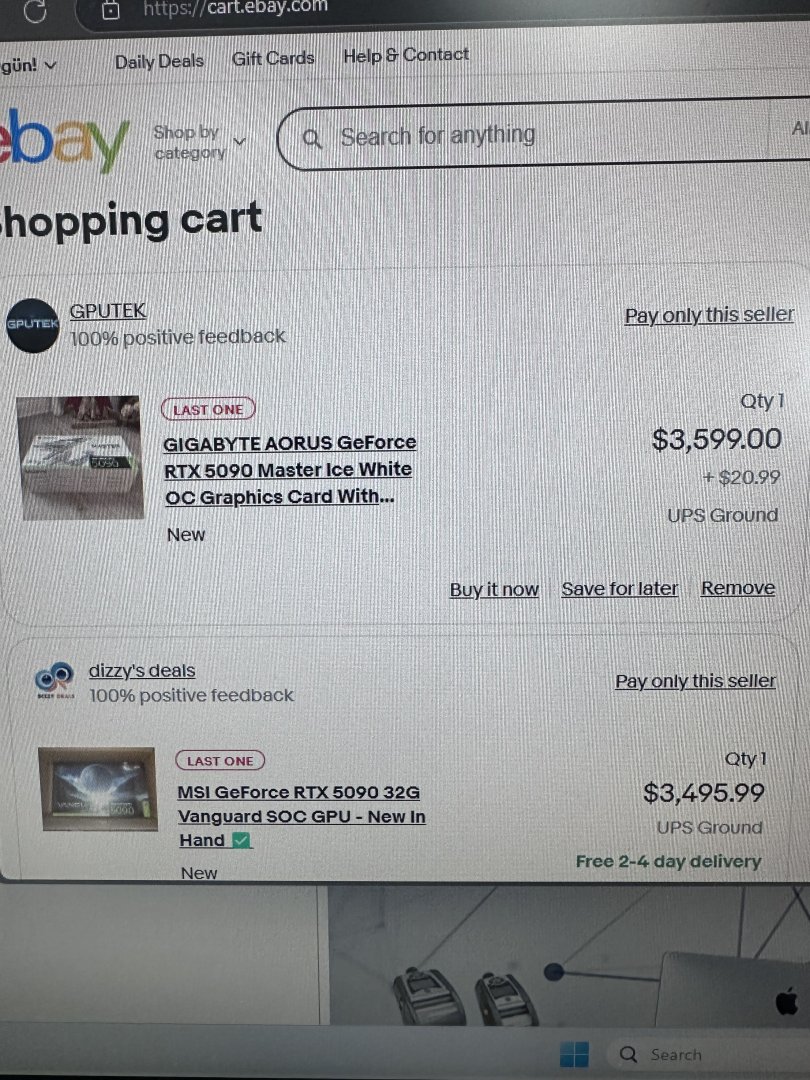This screenshot has height=1080, width=810.
Task: Pay only dizzy's deals seller
Action: (x=695, y=681)
